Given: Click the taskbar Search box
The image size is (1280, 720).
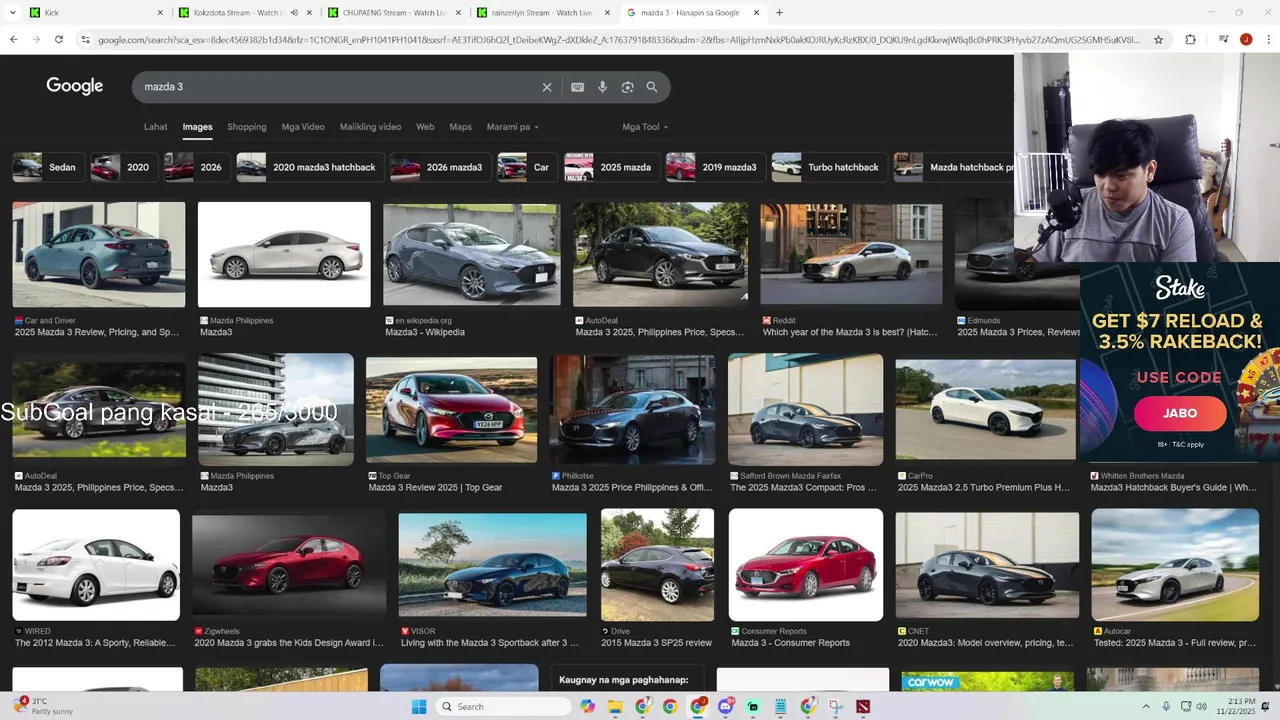Looking at the screenshot, I should coord(503,707).
